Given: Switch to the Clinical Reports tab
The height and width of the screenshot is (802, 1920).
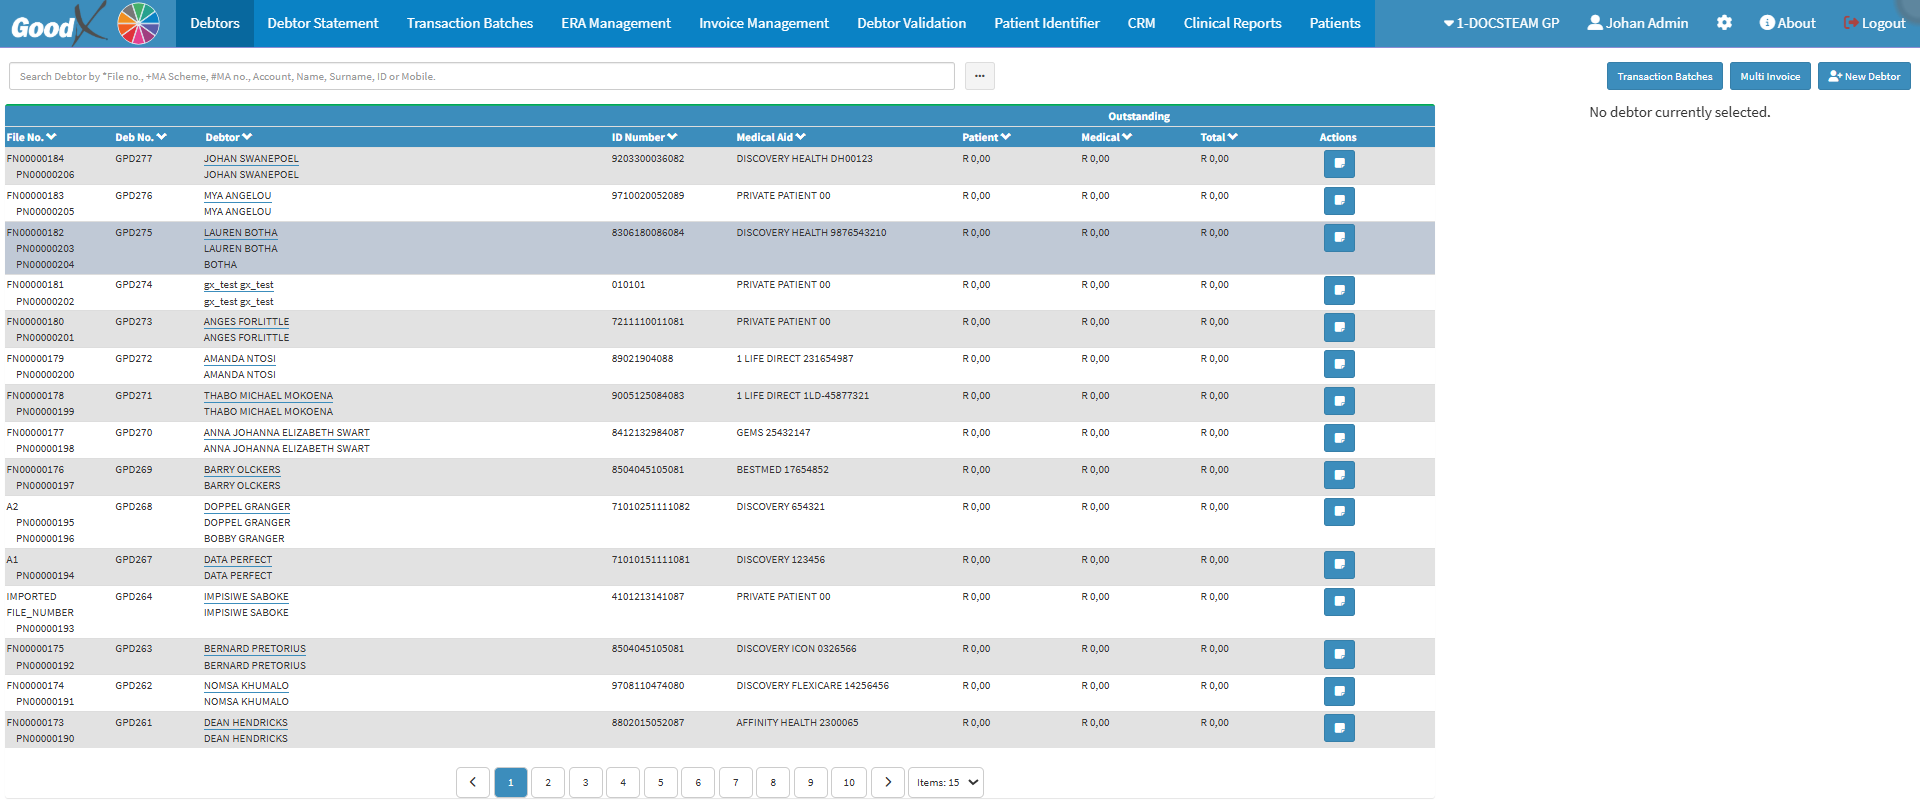Looking at the screenshot, I should click(x=1232, y=23).
